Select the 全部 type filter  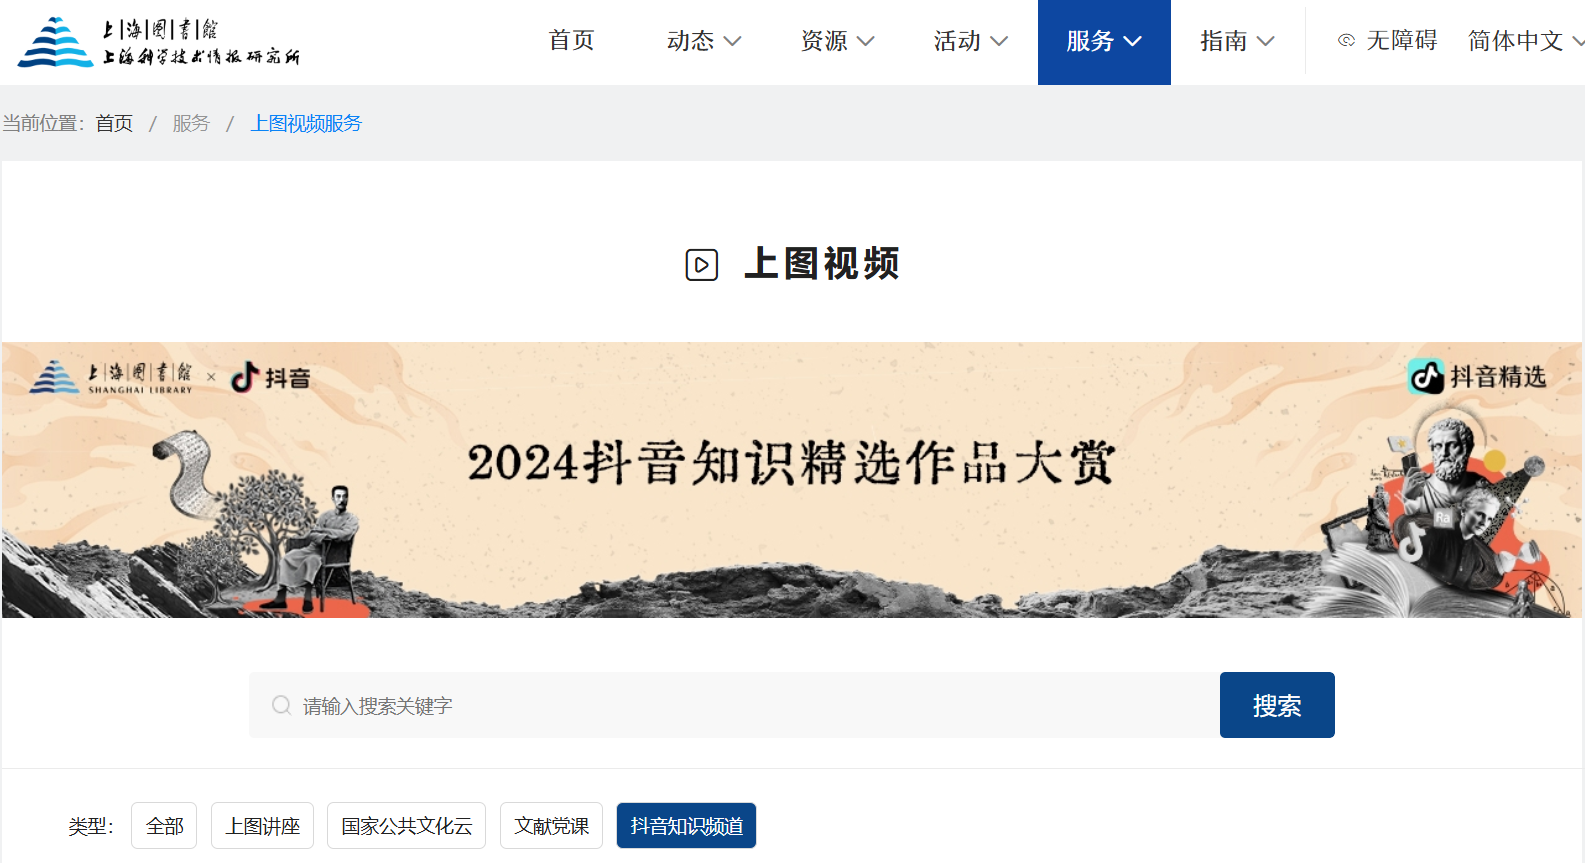(x=164, y=826)
